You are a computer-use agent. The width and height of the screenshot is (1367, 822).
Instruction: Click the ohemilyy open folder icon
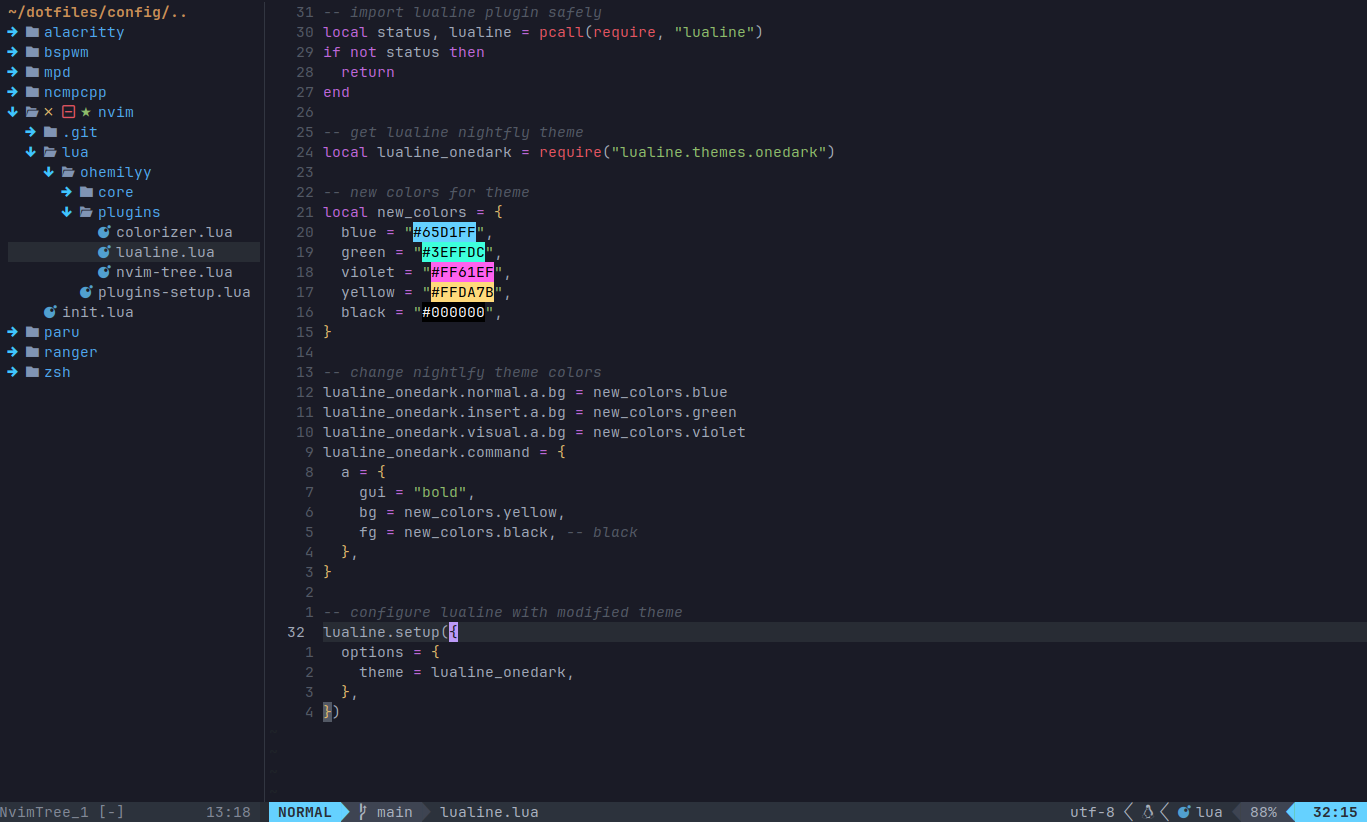click(68, 172)
